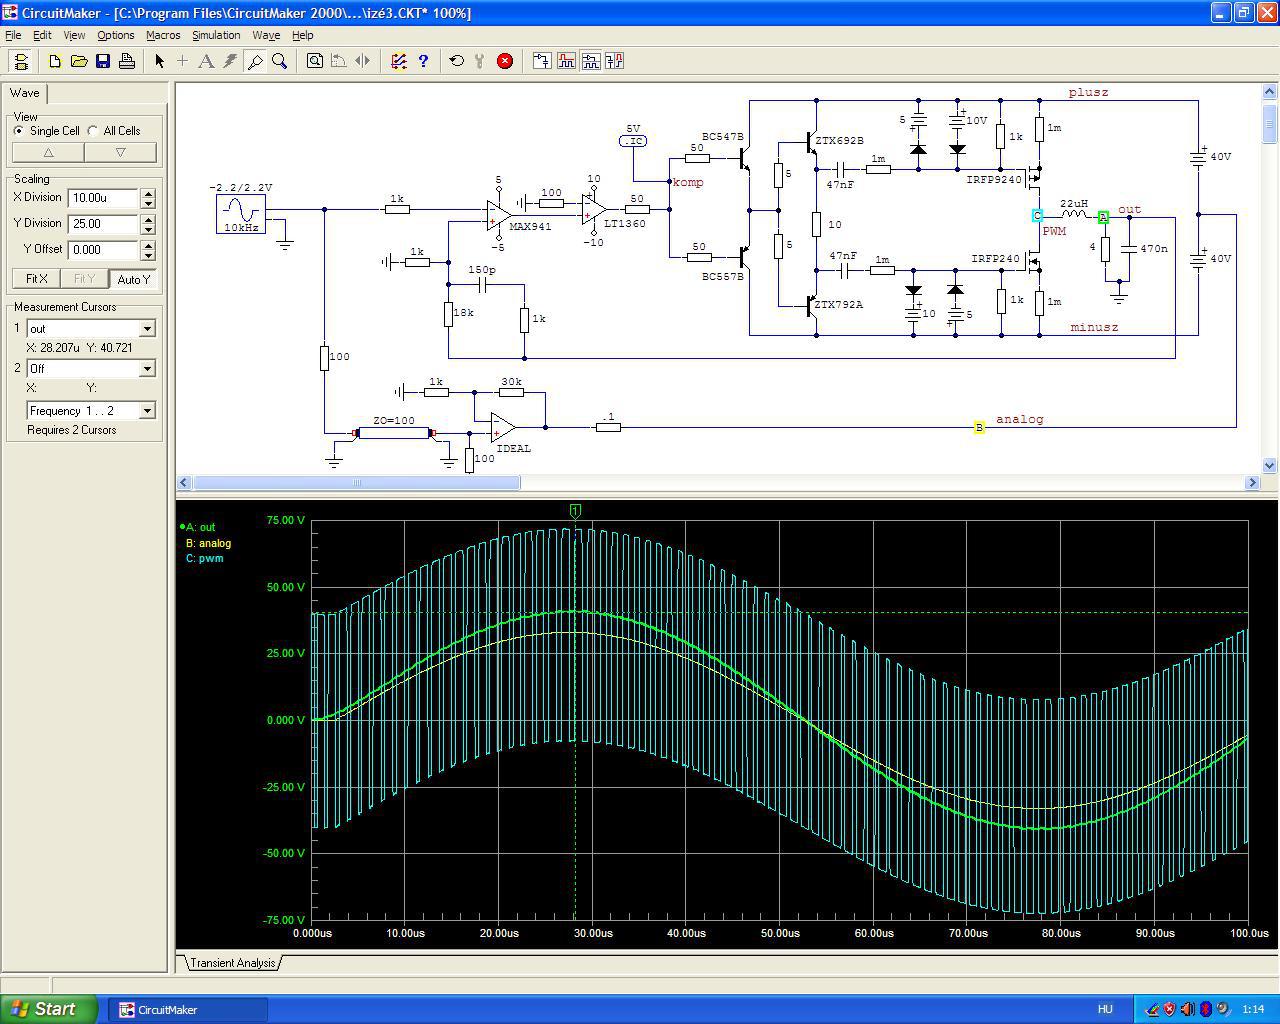Viewport: 1280px width, 1024px height.
Task: Toggle the Auto Y scaling button
Action: coord(133,279)
